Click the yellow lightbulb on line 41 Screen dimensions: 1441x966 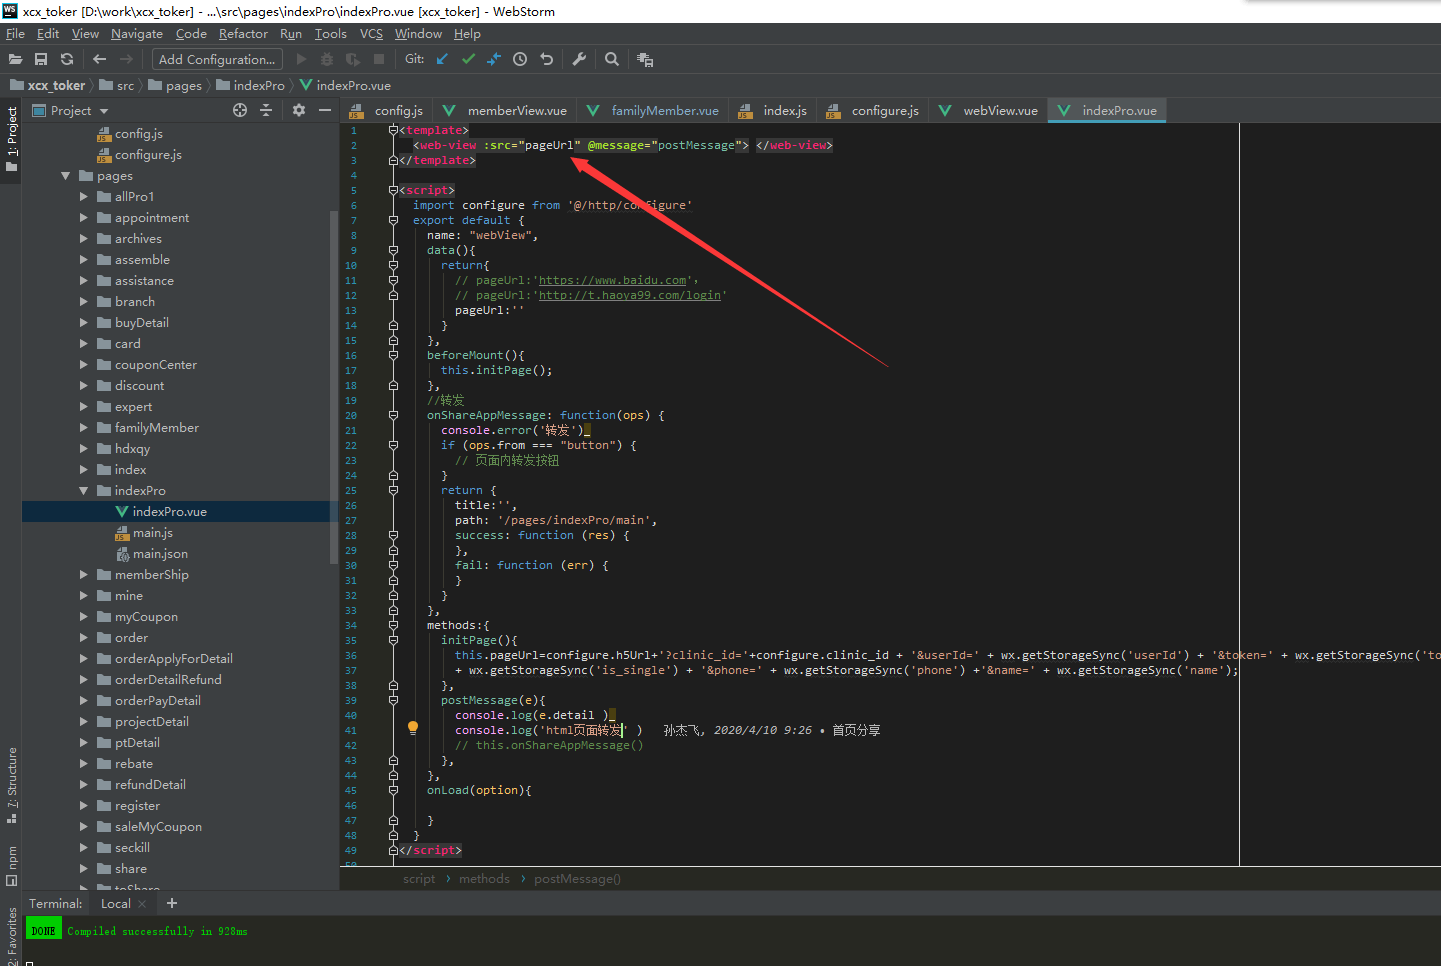point(413,728)
